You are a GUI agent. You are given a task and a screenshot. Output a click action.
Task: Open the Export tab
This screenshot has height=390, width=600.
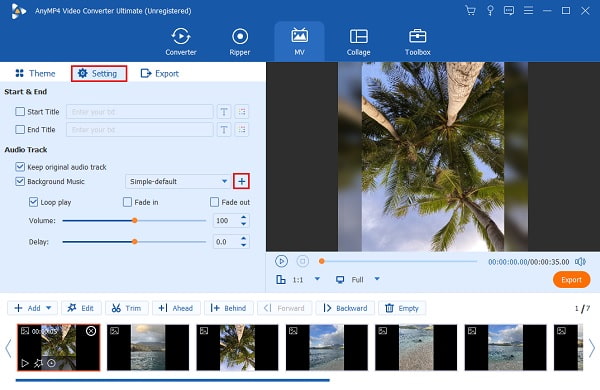160,73
